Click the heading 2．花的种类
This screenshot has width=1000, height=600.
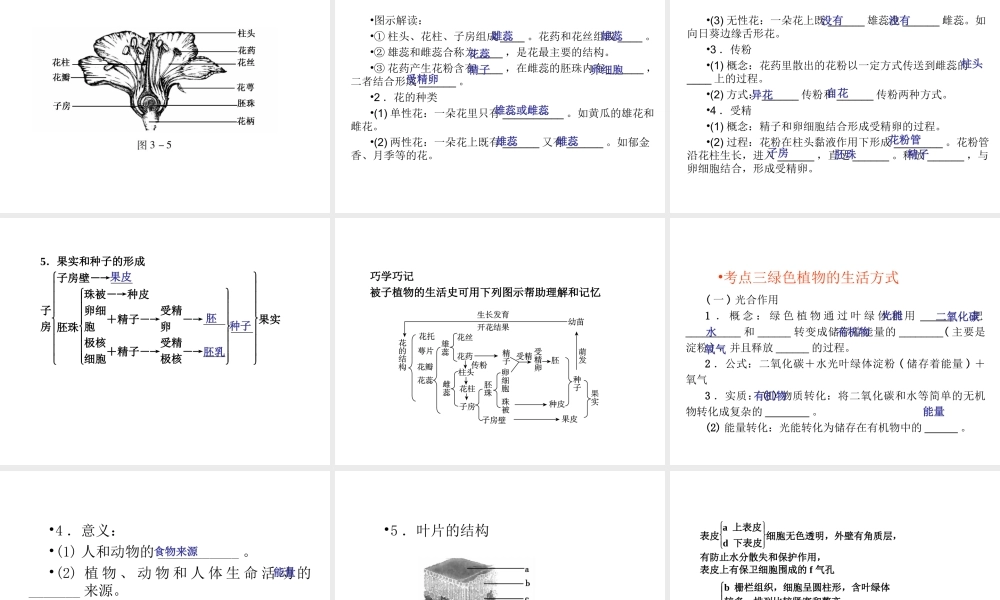click(406, 97)
